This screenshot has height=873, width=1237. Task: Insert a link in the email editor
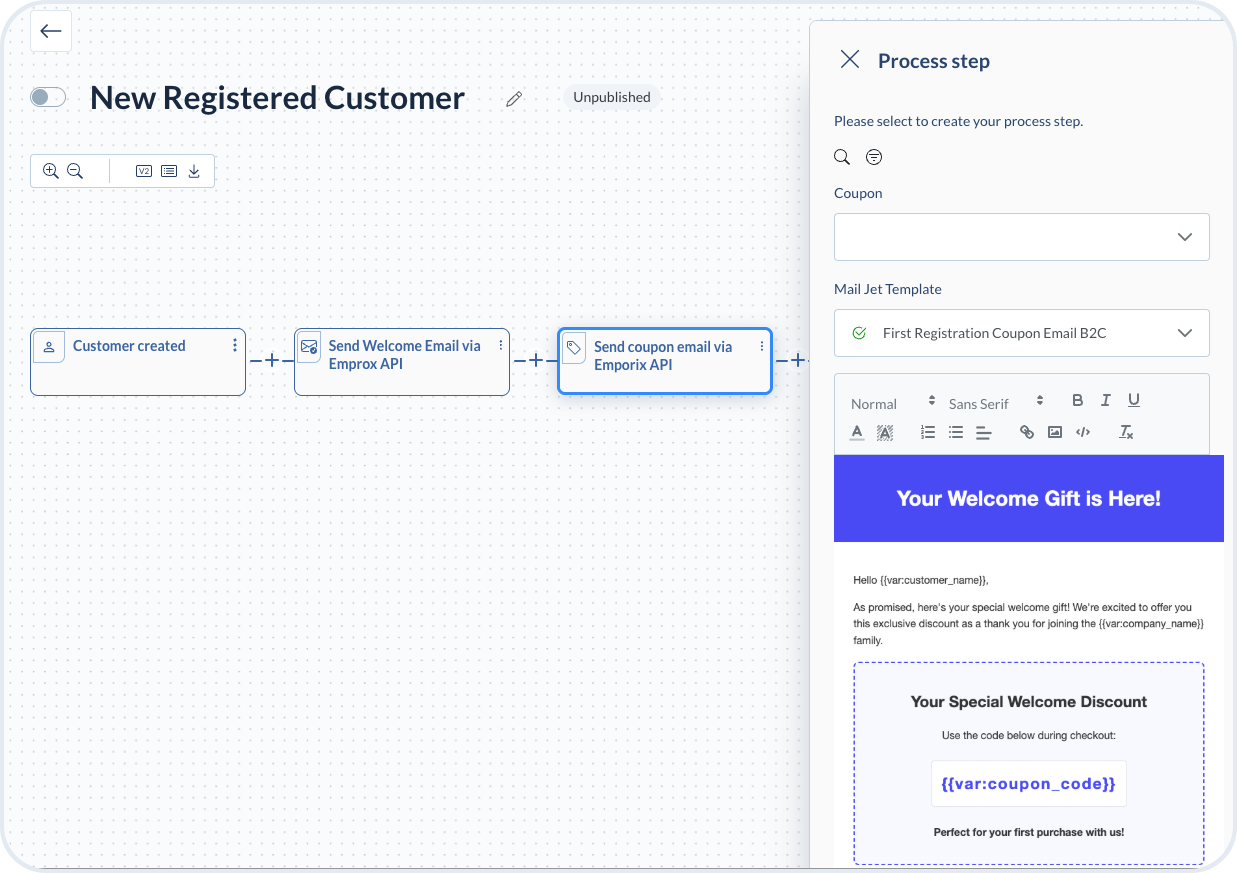[x=1026, y=432]
